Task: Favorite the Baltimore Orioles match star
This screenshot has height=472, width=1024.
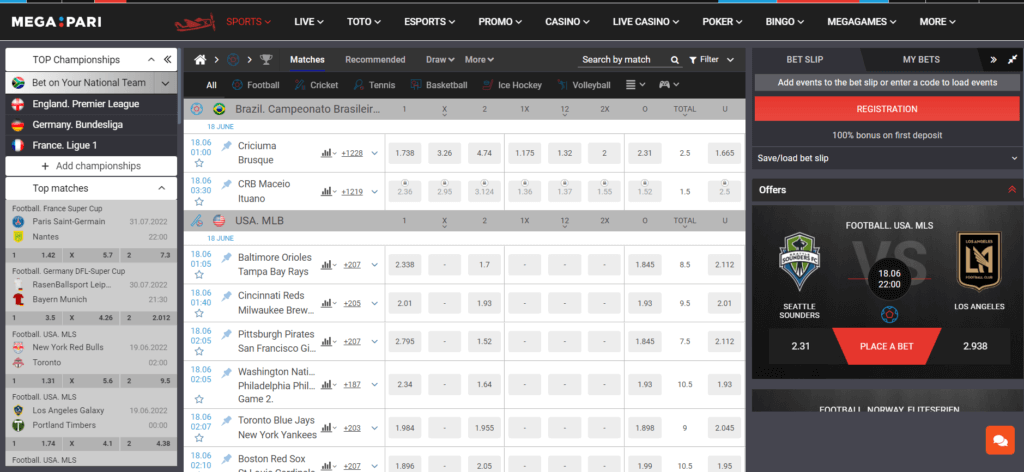Action: pyautogui.click(x=199, y=276)
